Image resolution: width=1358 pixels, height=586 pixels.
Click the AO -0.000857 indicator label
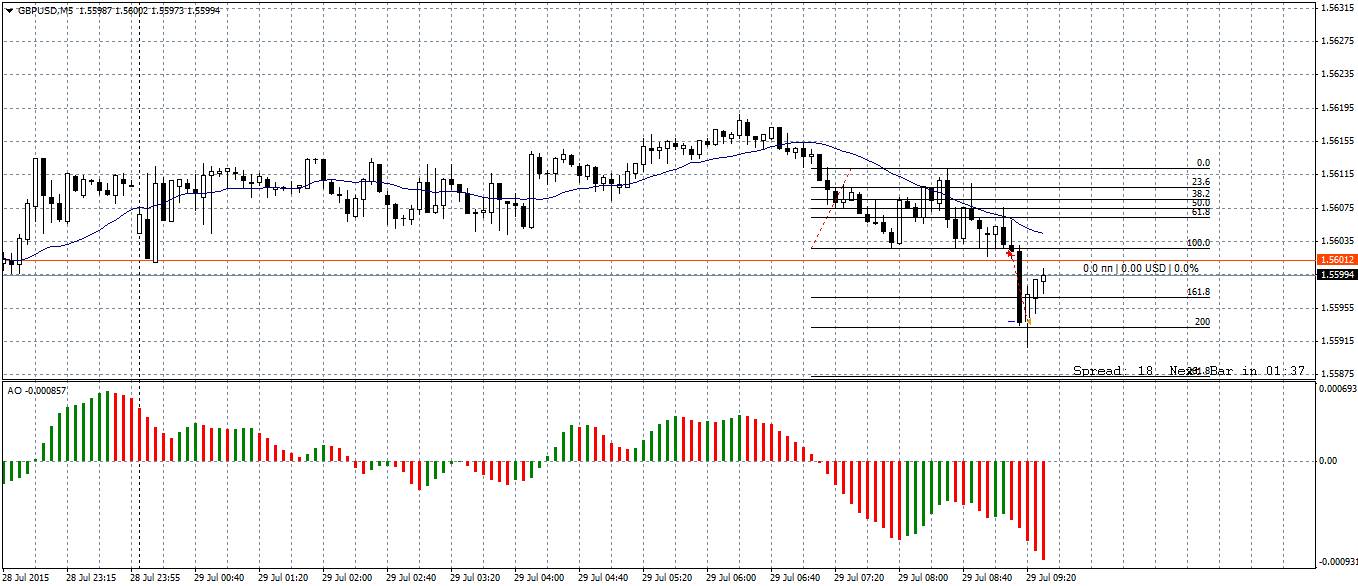coord(37,390)
